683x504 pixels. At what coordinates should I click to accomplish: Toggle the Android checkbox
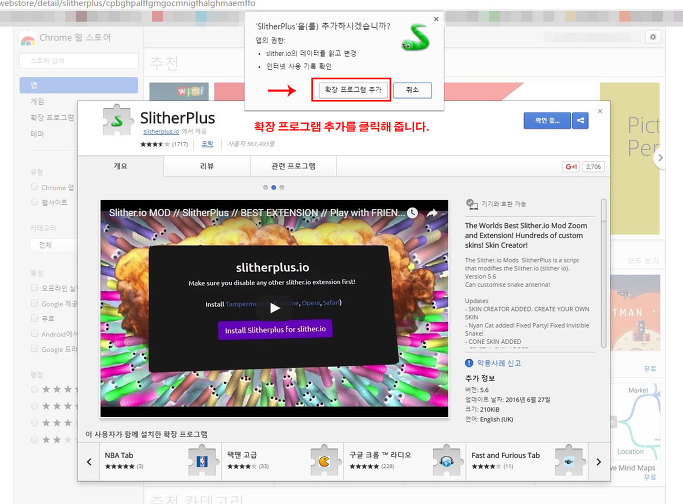(x=34, y=334)
